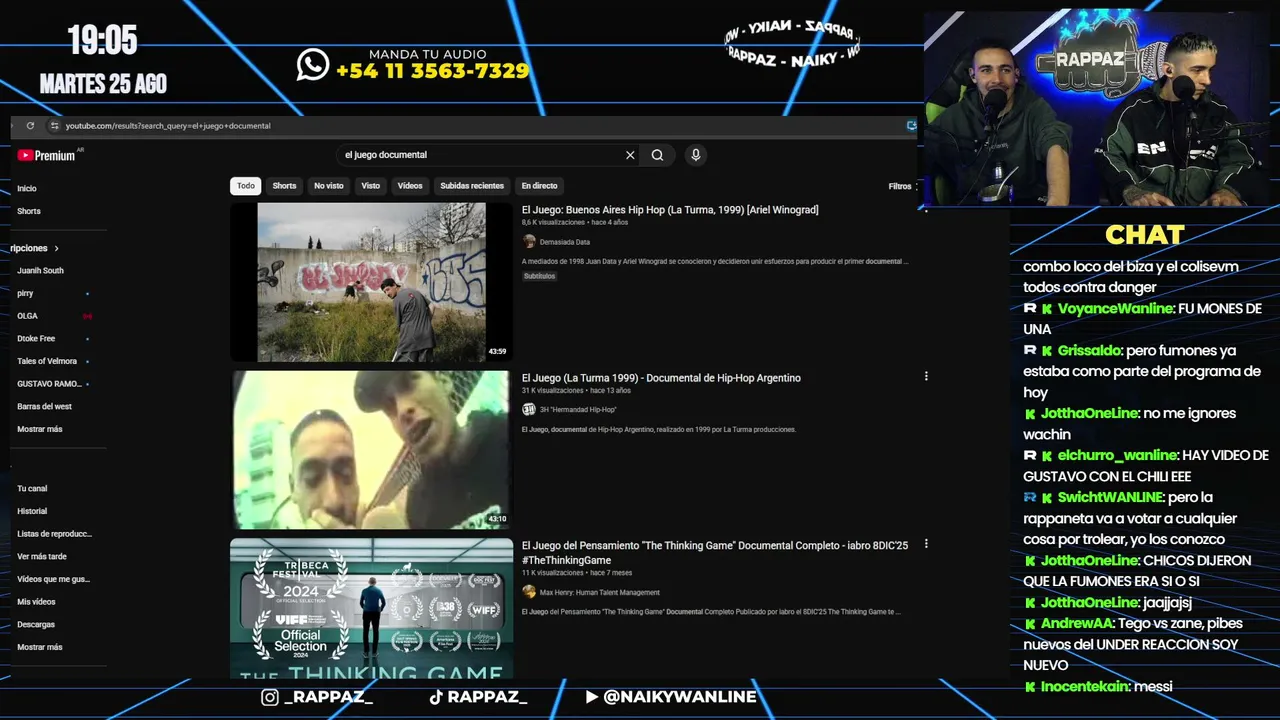Viewport: 1280px width, 720px height.
Task: Open pirry subscription
Action: [x=25, y=293]
